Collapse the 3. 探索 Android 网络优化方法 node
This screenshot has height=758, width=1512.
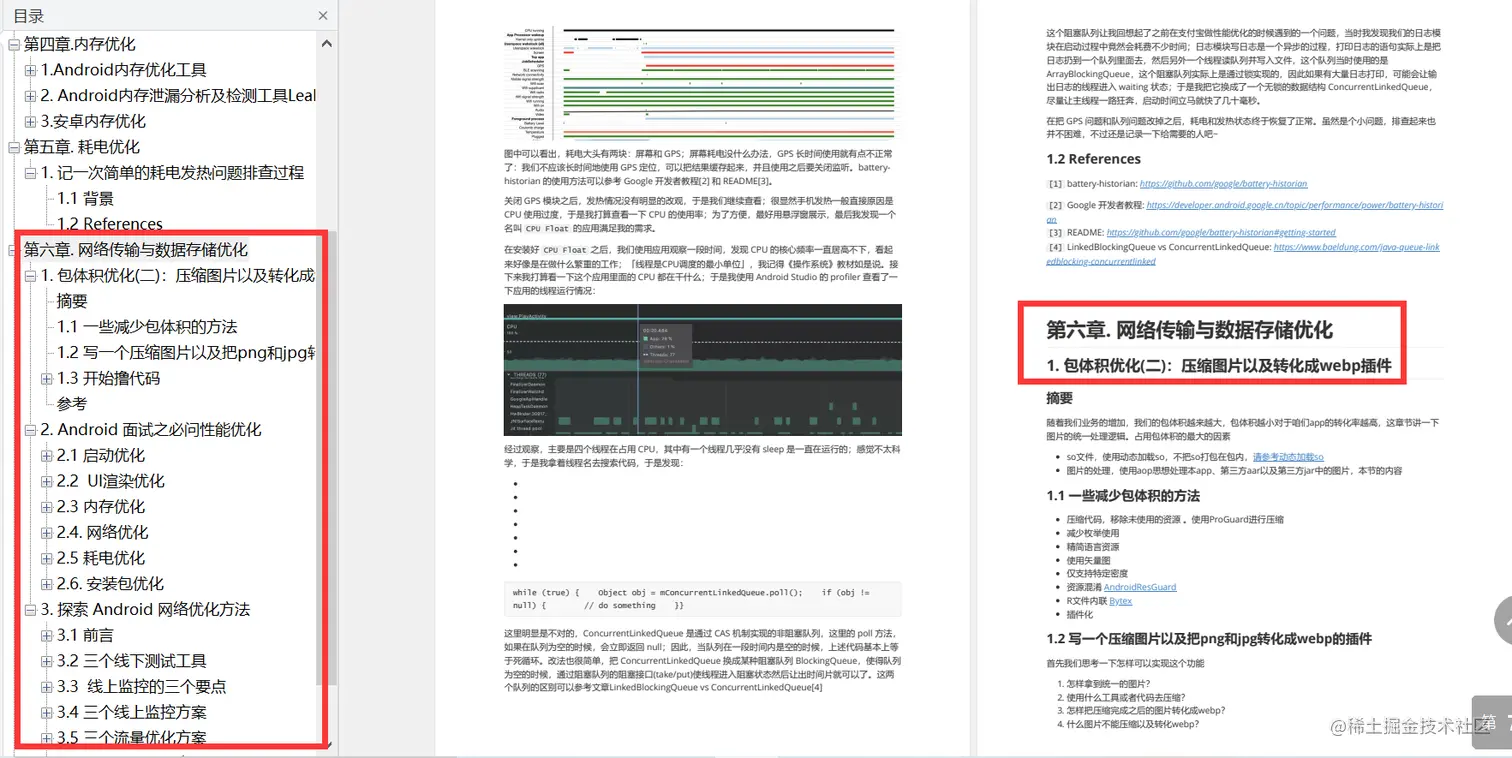pyautogui.click(x=30, y=610)
